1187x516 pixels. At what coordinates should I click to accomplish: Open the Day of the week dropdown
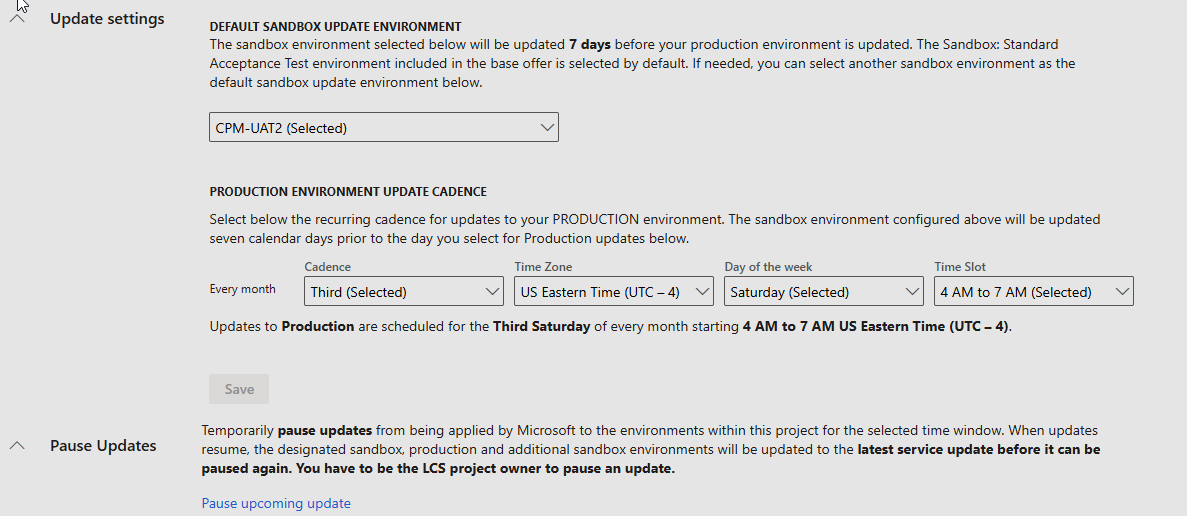[x=823, y=292]
